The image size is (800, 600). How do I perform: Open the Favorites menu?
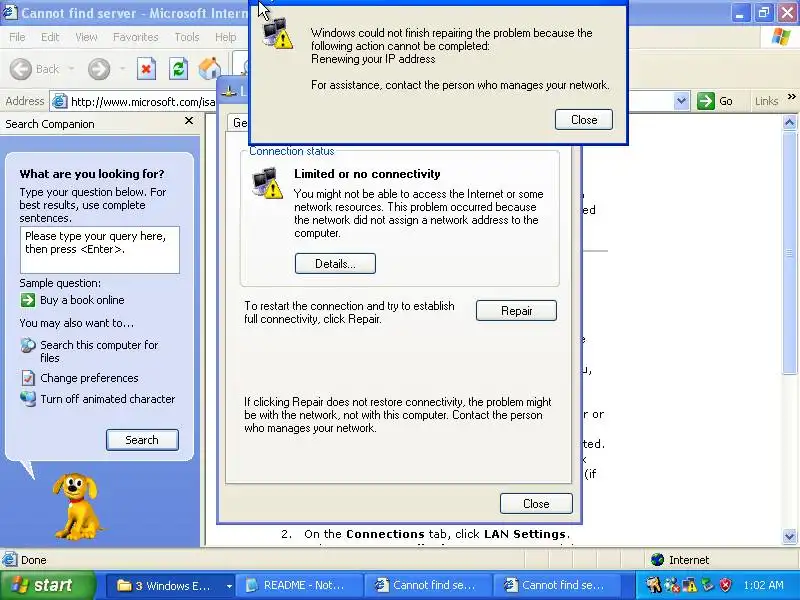point(136,37)
